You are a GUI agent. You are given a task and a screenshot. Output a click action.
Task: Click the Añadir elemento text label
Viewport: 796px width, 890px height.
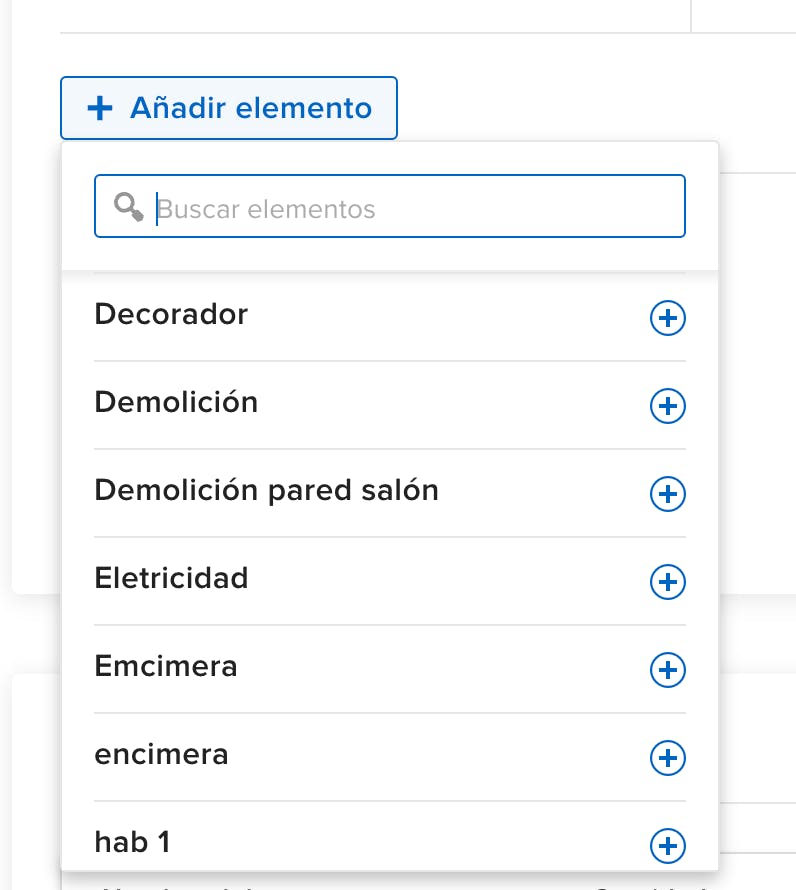[251, 108]
